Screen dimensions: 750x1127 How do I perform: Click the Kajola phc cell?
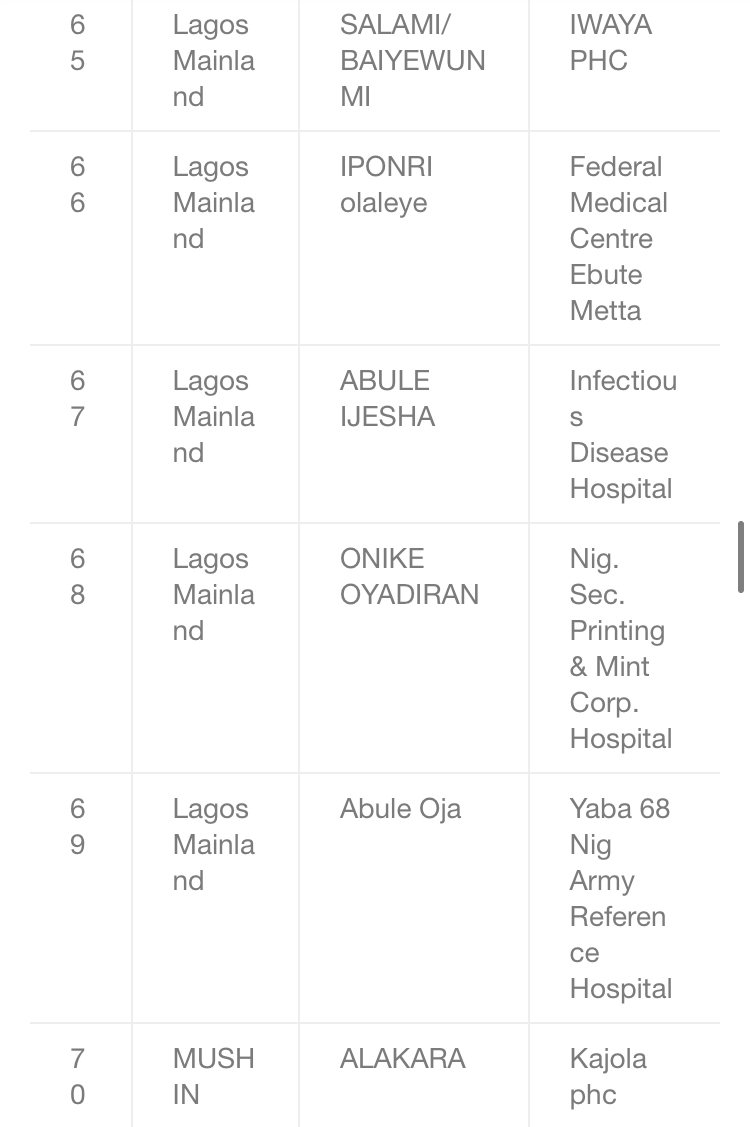click(x=624, y=1075)
